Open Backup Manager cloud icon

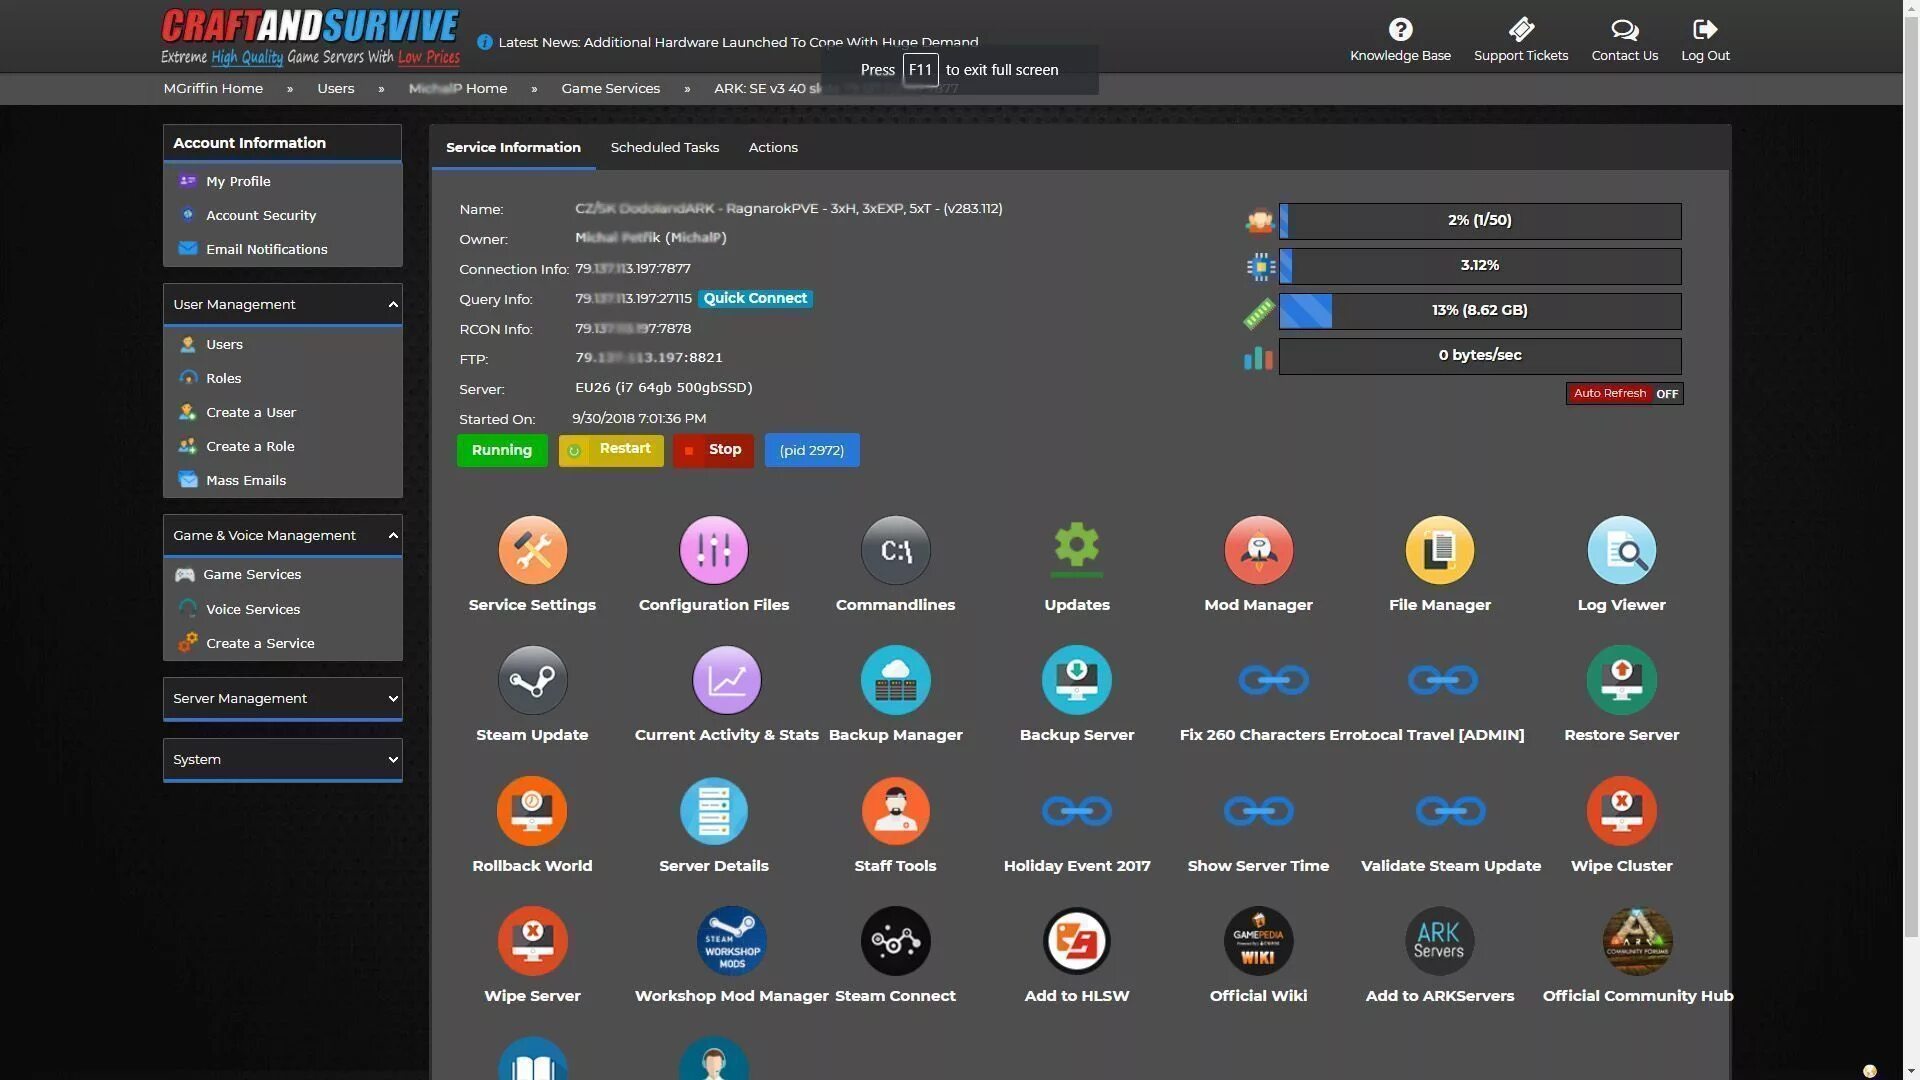(x=895, y=680)
